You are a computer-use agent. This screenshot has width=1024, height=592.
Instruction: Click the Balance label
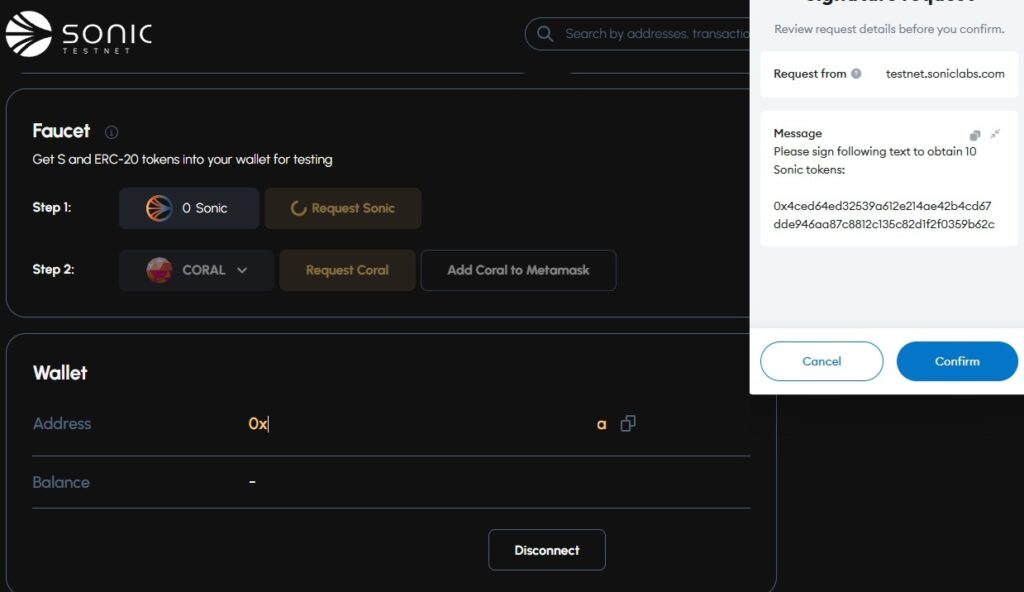pyautogui.click(x=61, y=482)
